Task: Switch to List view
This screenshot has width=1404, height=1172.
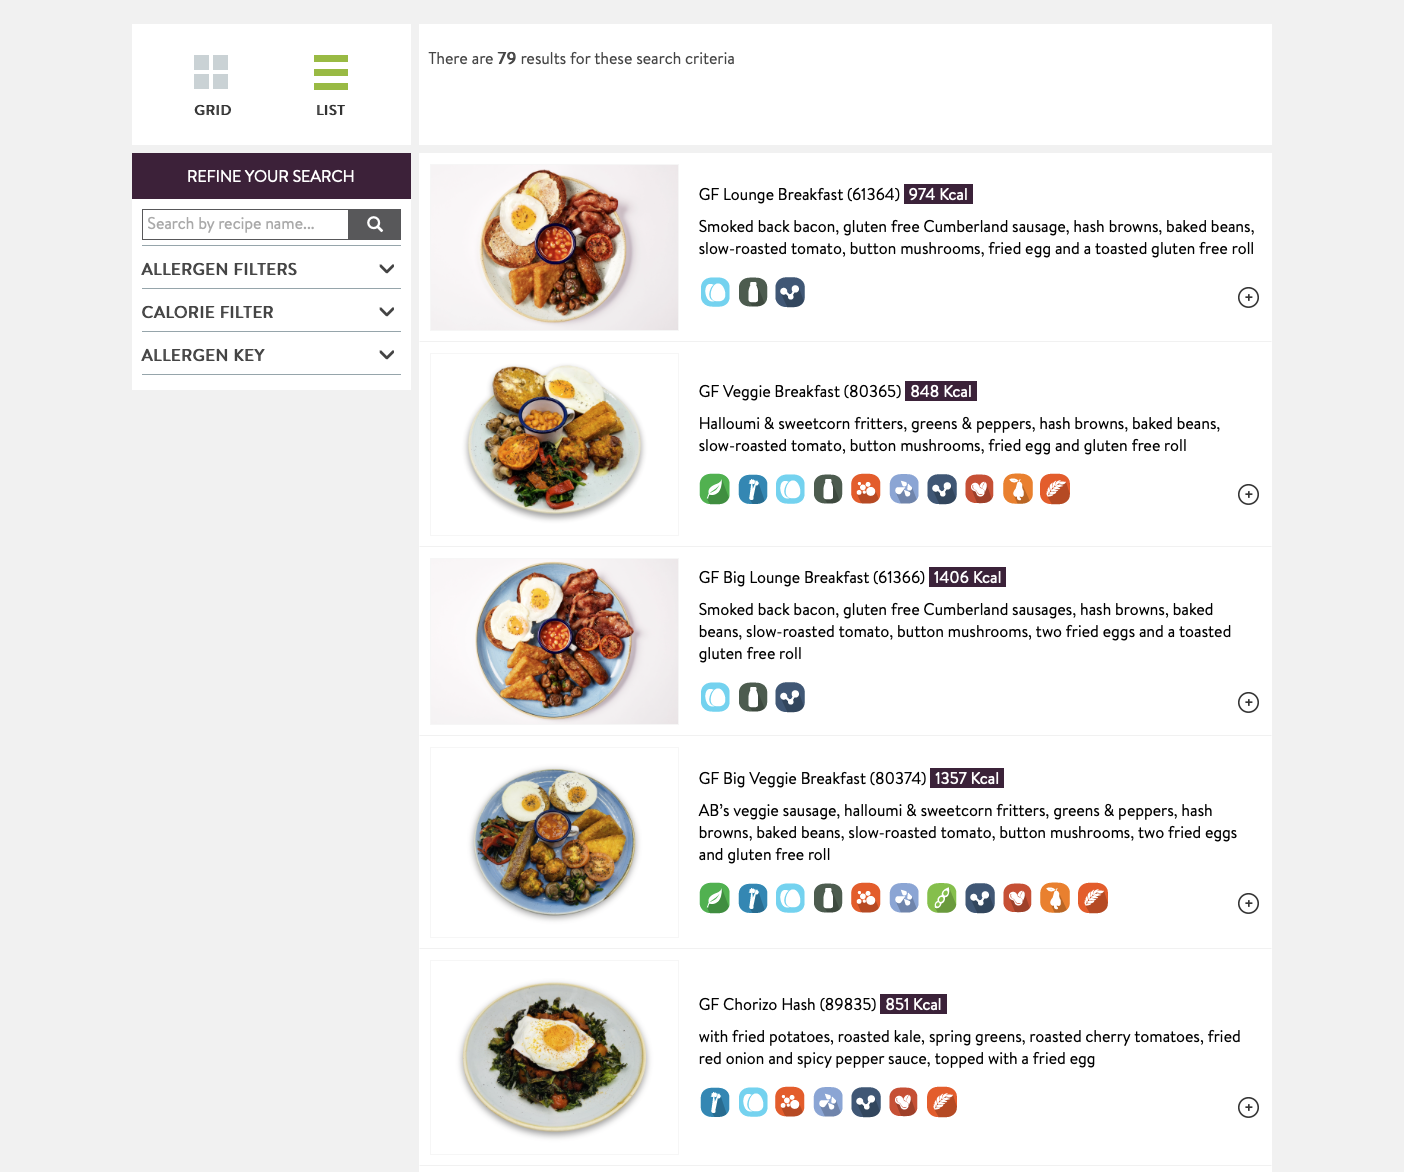Action: coord(330,86)
